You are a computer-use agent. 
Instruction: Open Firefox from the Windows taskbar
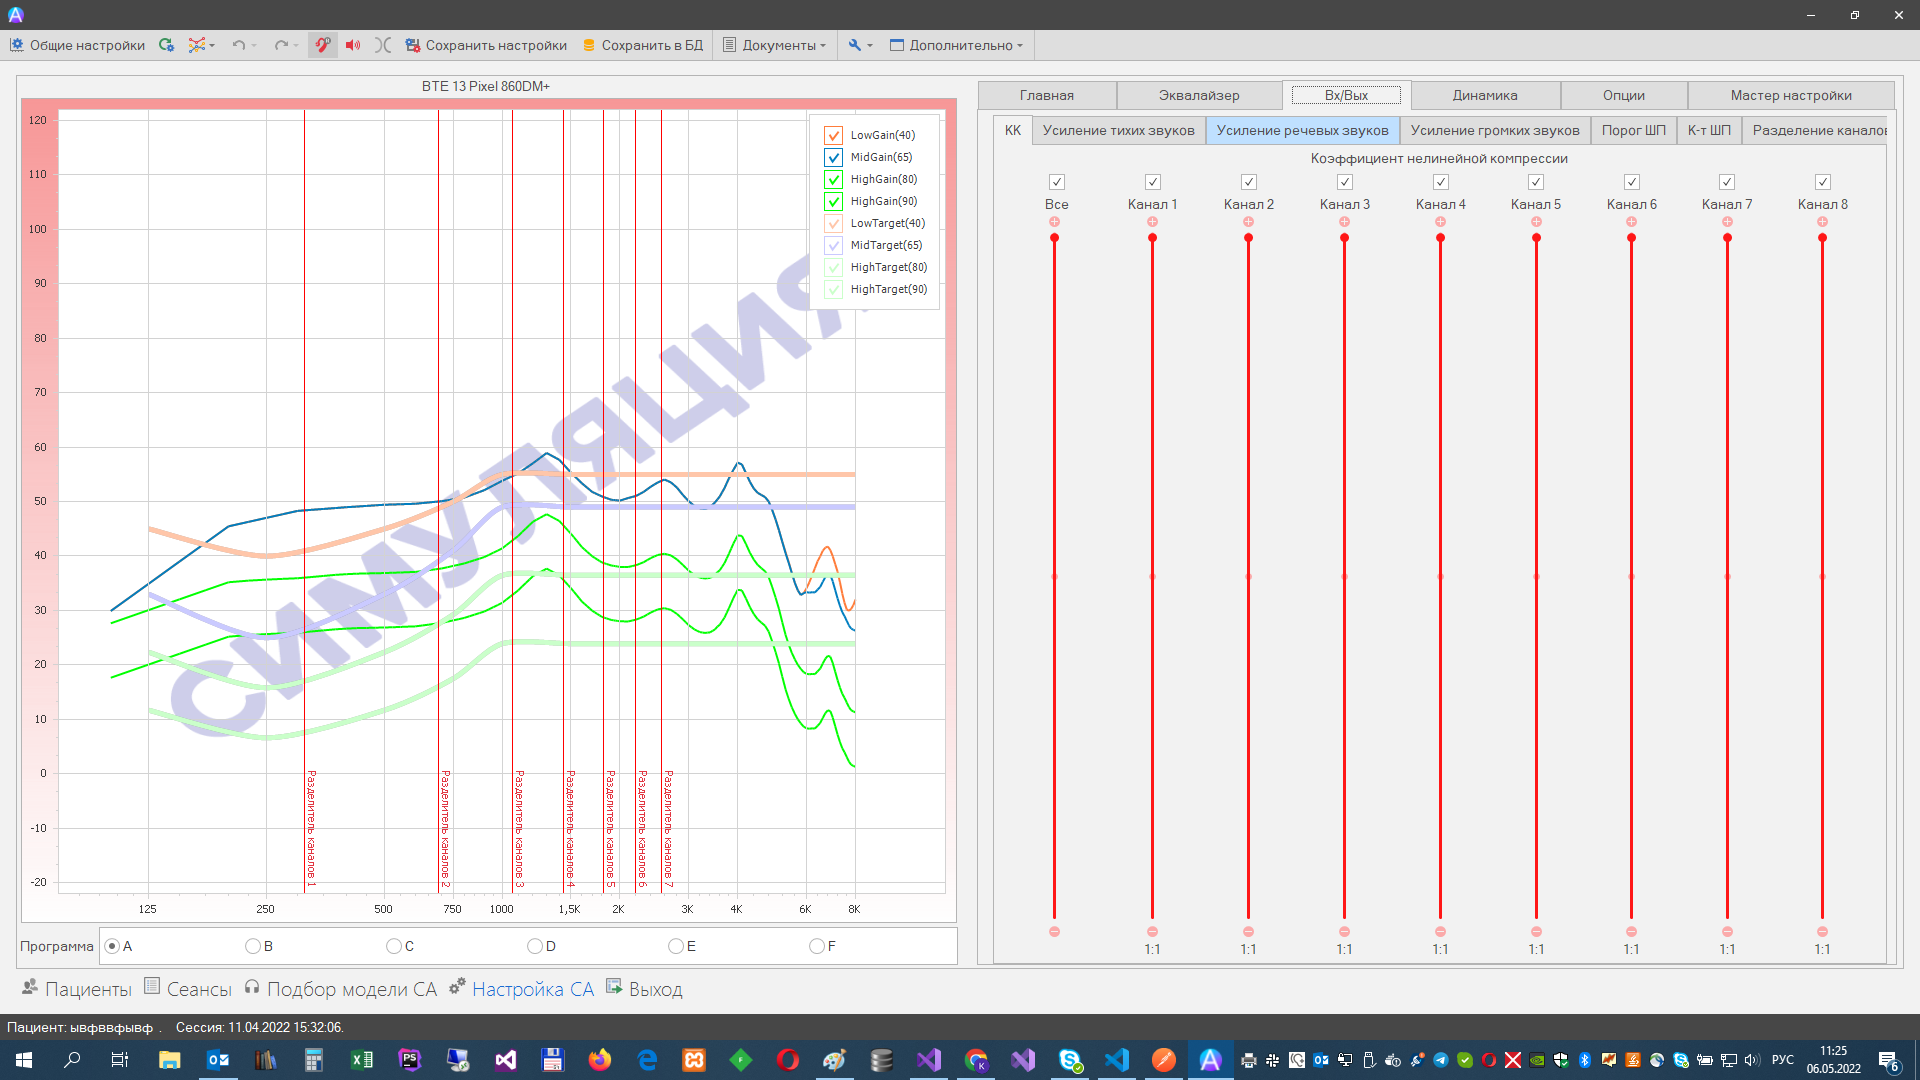coord(600,1060)
